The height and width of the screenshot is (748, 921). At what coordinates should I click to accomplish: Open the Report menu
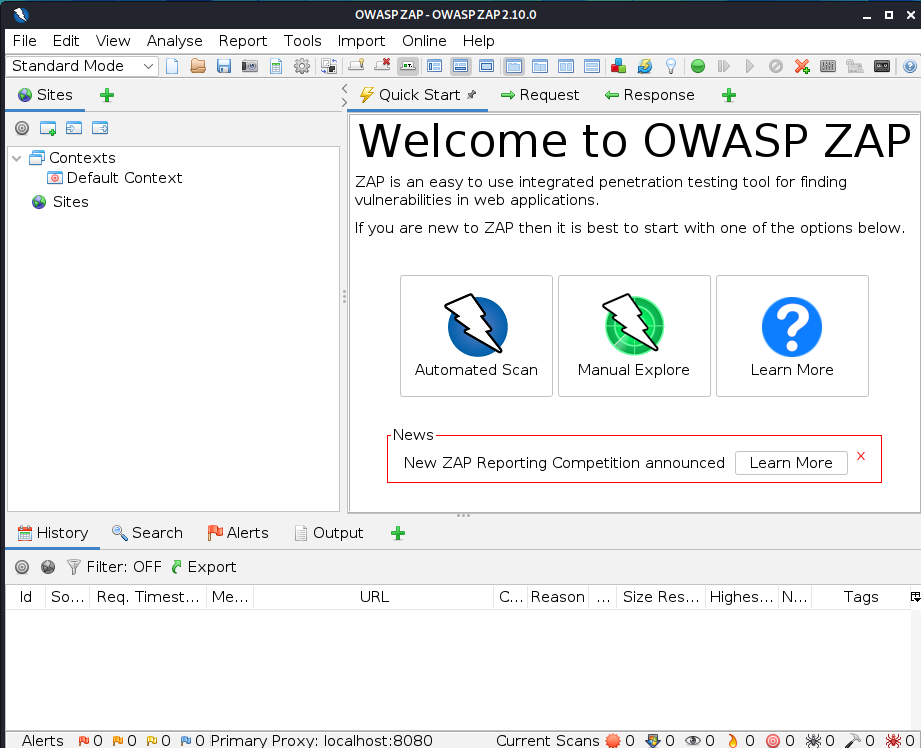point(243,41)
